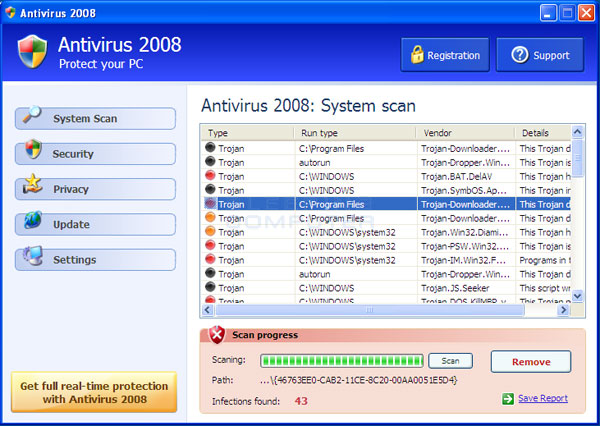Click the magnifier icon beside System Scan
The image size is (600, 426).
pos(32,114)
